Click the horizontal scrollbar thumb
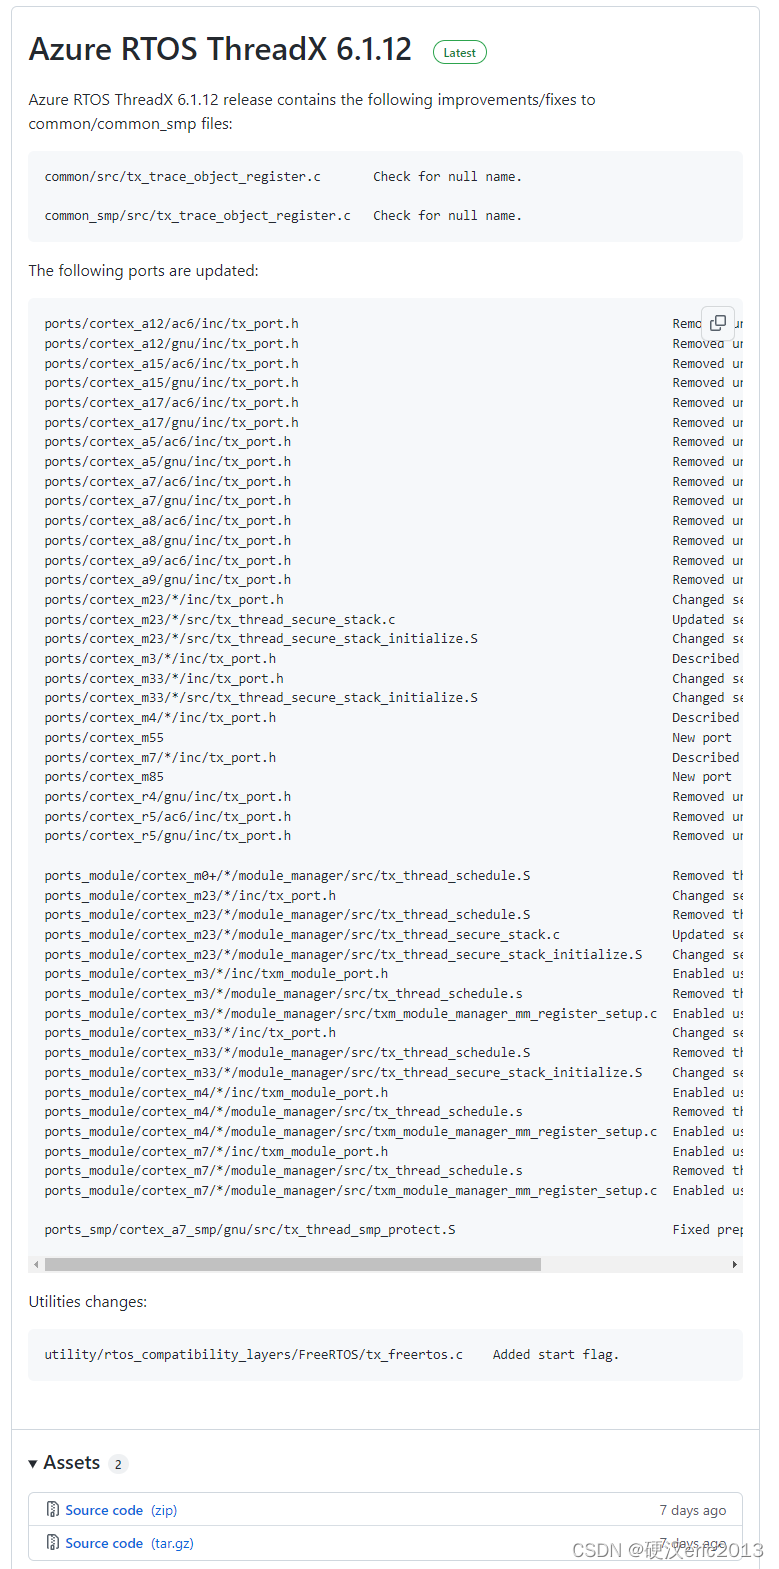 292,1264
